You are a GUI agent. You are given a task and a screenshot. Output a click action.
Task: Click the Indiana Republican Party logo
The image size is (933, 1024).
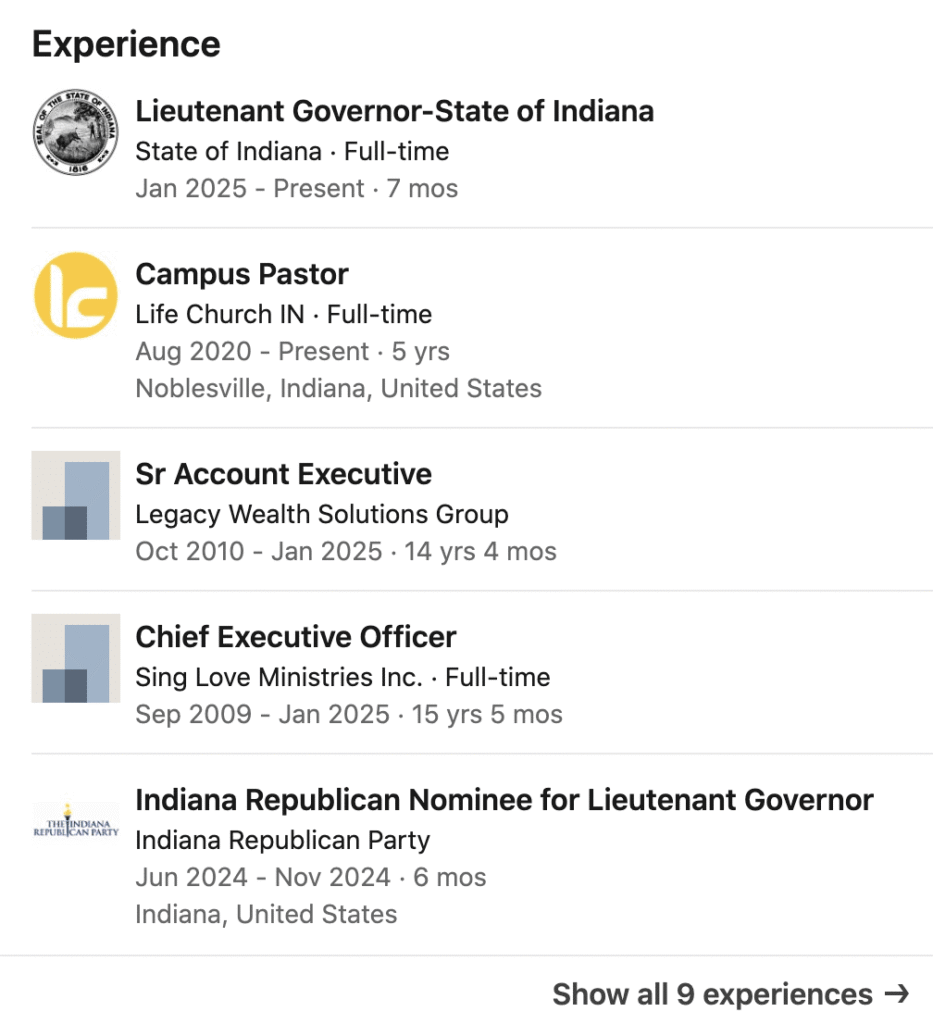[x=76, y=821]
